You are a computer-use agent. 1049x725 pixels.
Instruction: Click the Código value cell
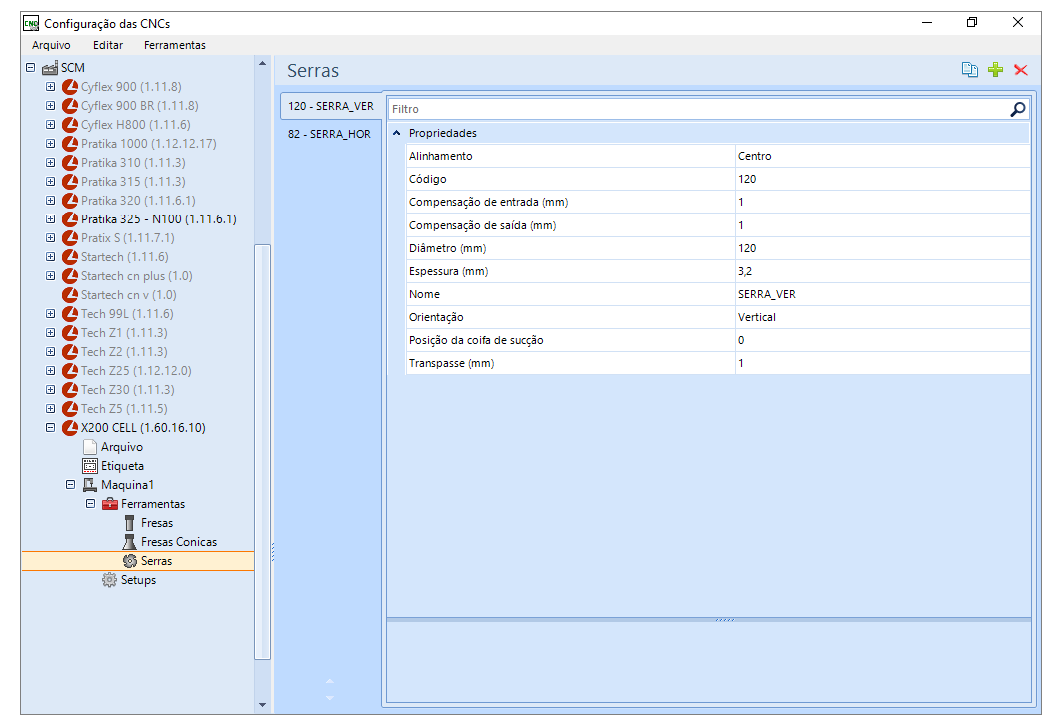[882, 179]
